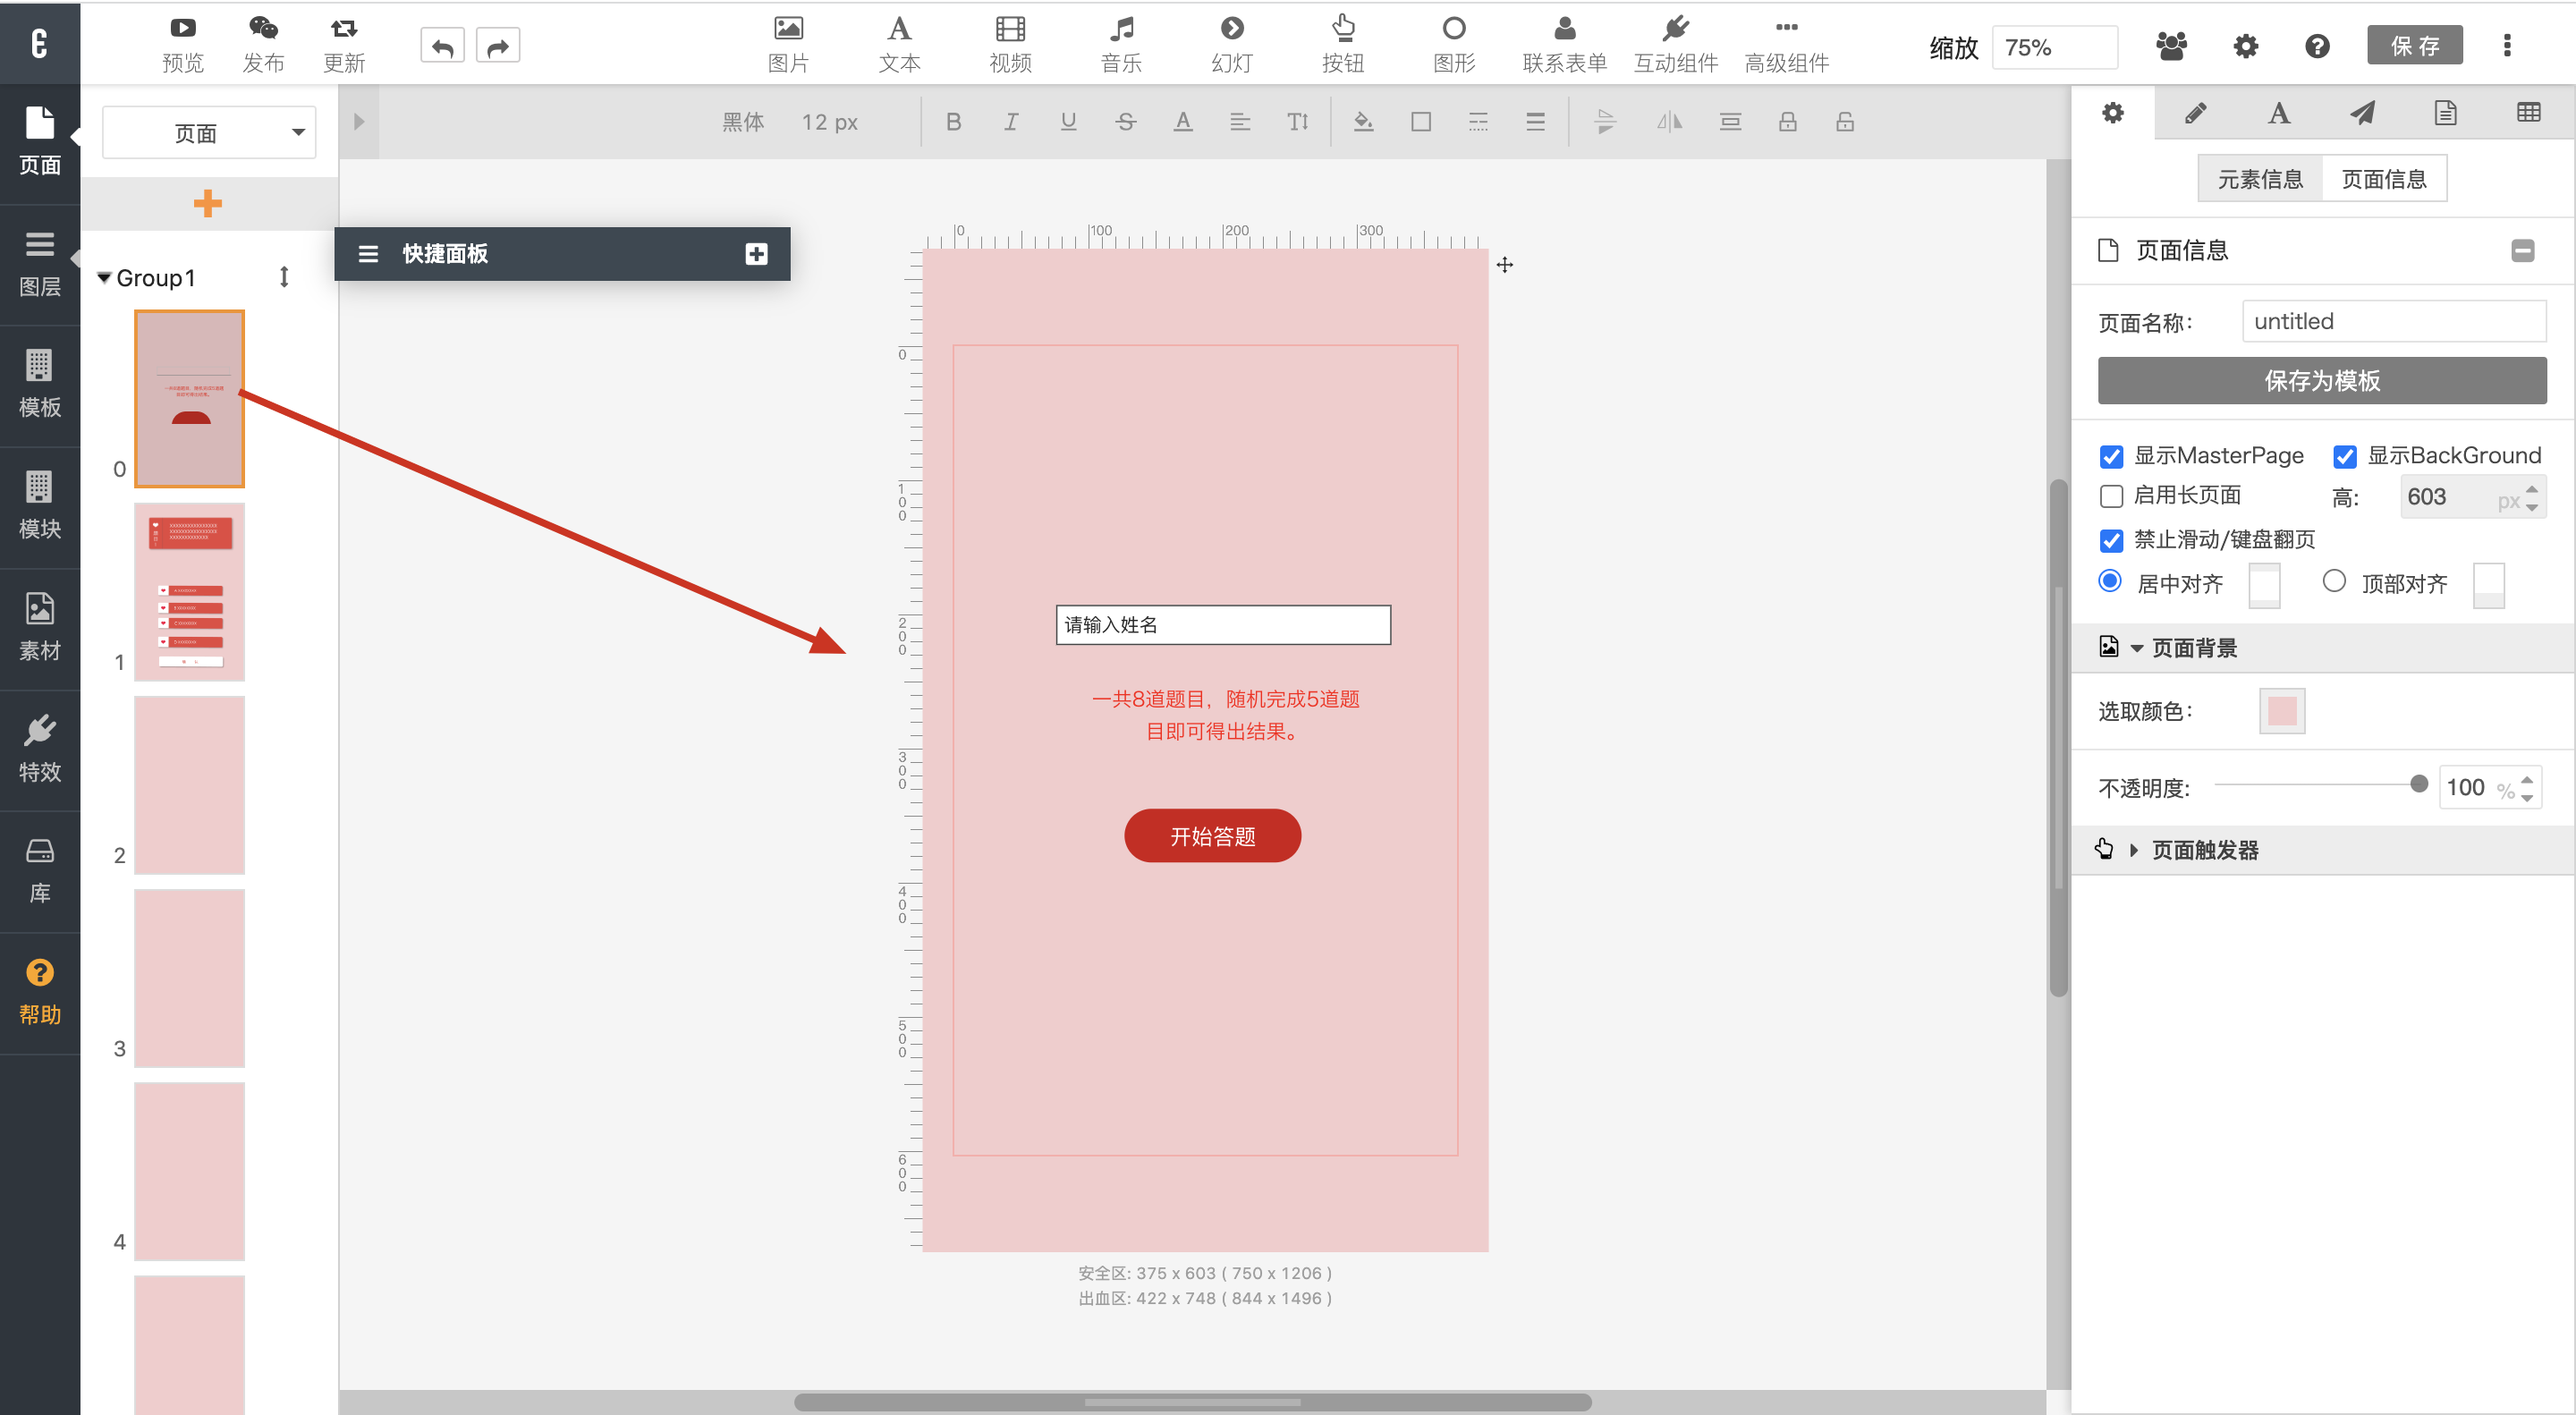Image resolution: width=2576 pixels, height=1415 pixels.
Task: Click the 预览 preview icon
Action: pyautogui.click(x=182, y=29)
